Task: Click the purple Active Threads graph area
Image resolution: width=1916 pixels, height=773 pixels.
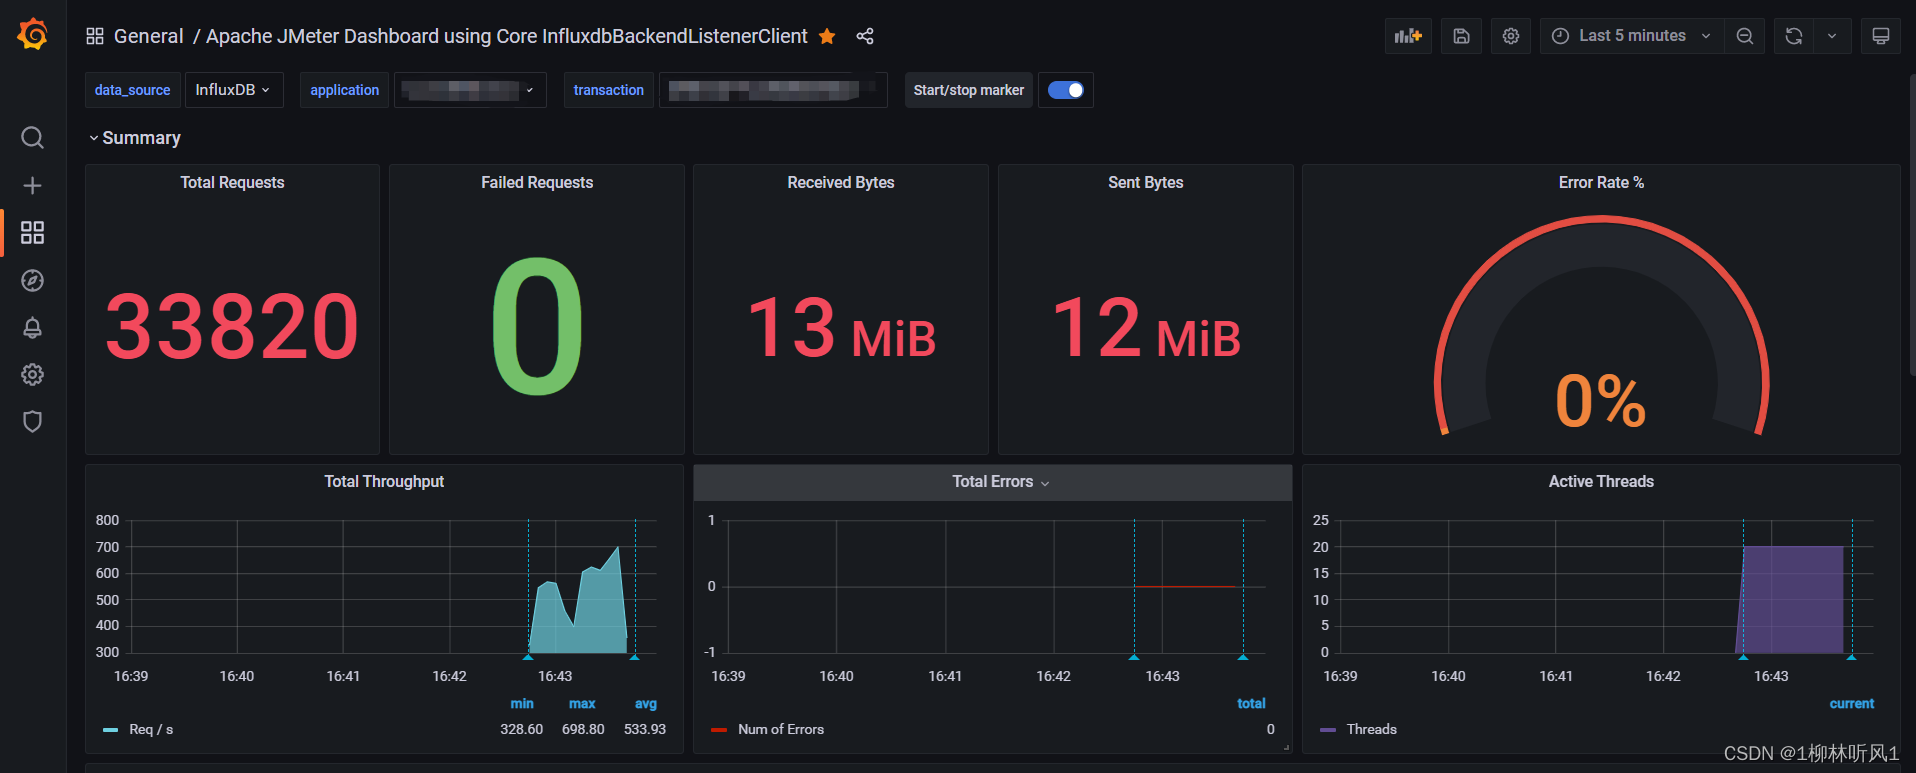Action: pos(1792,600)
